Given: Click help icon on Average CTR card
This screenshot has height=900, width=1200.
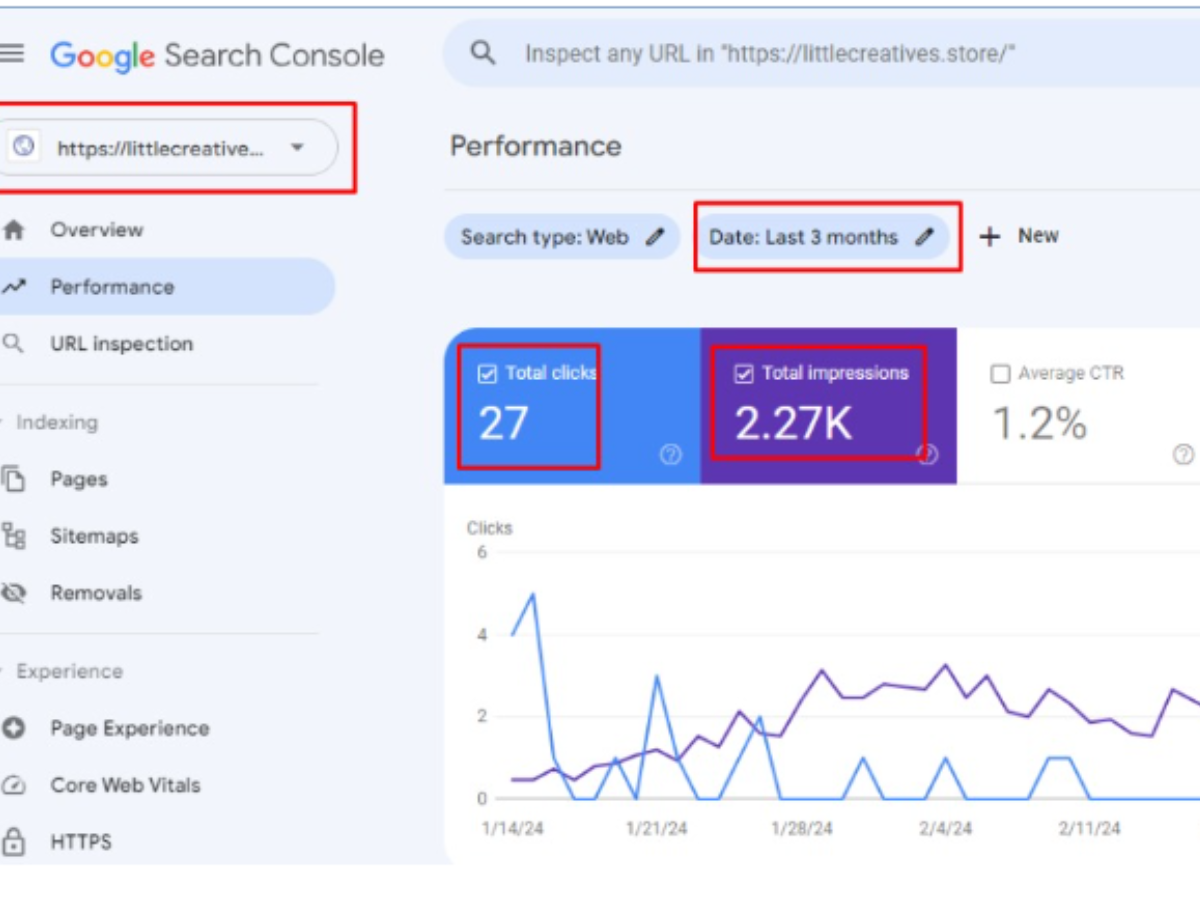Looking at the screenshot, I should 1182,455.
